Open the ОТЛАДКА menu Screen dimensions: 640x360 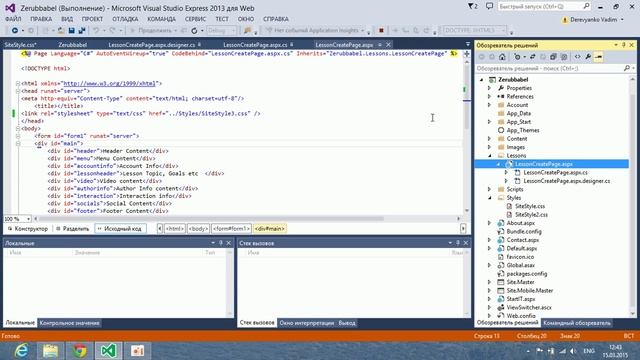click(125, 19)
